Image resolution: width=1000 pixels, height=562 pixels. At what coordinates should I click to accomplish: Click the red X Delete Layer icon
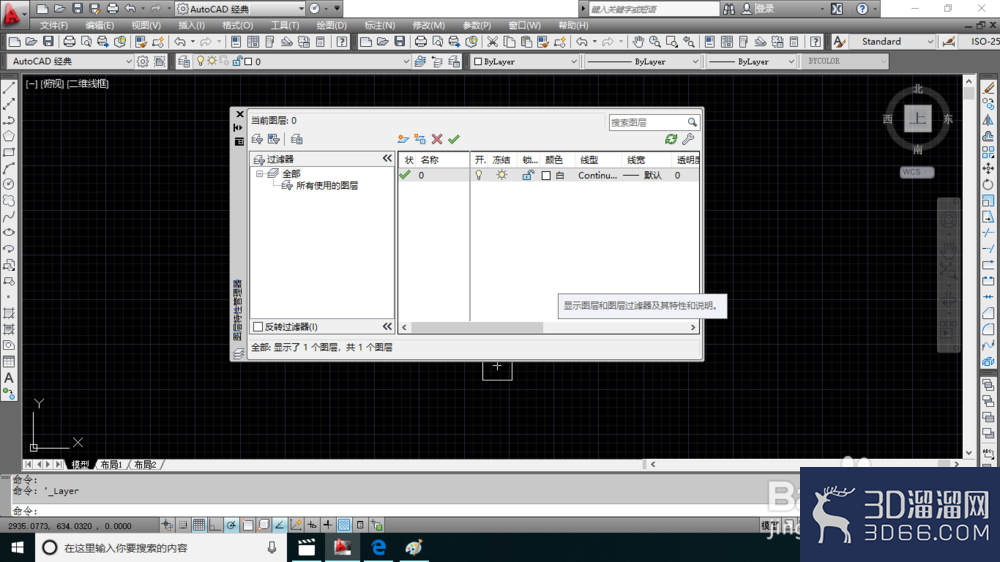pos(437,139)
